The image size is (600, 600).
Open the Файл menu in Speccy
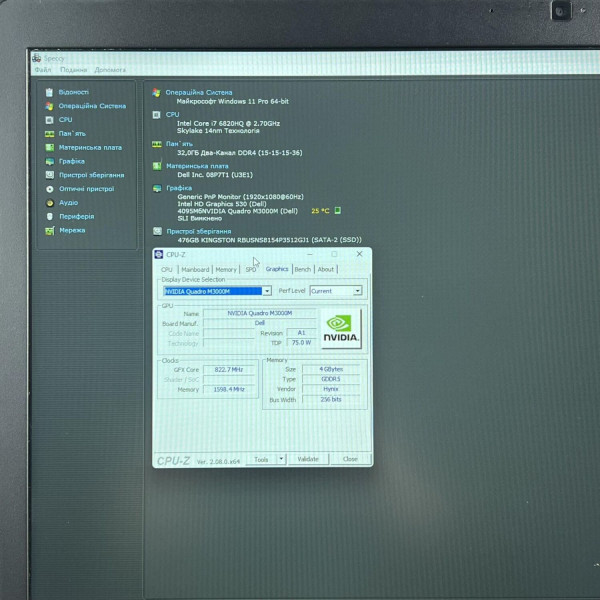pyautogui.click(x=43, y=70)
